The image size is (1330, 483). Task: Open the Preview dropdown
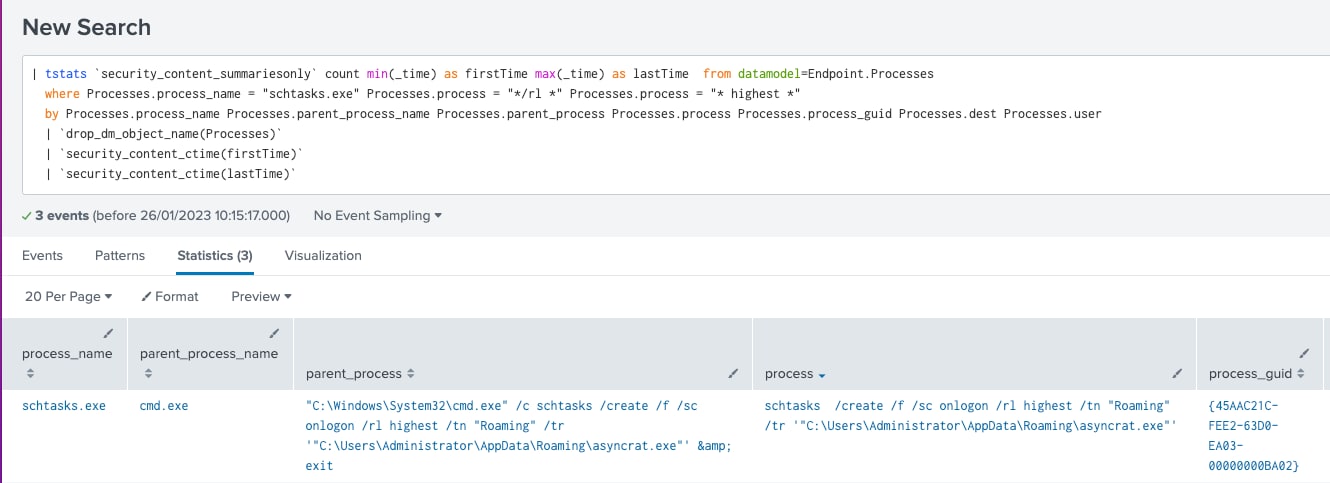[x=261, y=296]
